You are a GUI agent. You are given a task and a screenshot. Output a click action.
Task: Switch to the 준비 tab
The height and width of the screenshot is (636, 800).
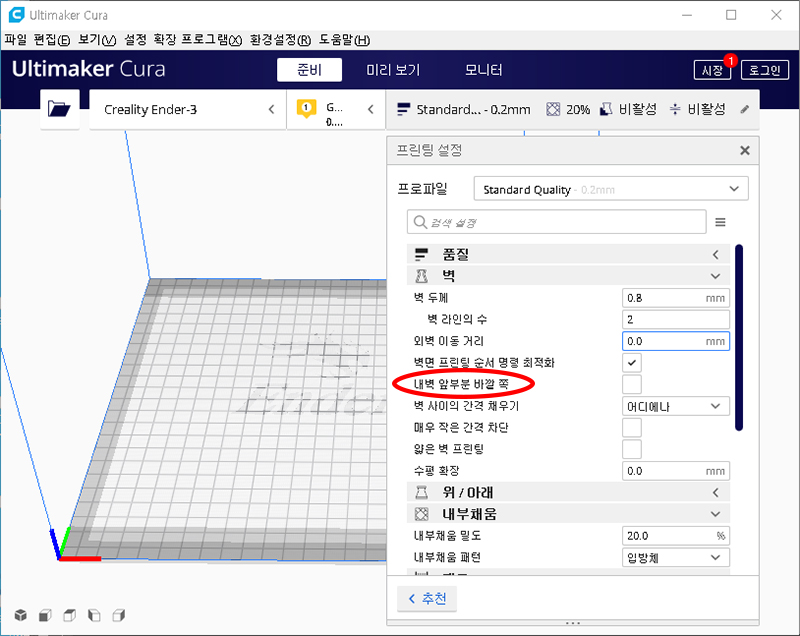309,70
